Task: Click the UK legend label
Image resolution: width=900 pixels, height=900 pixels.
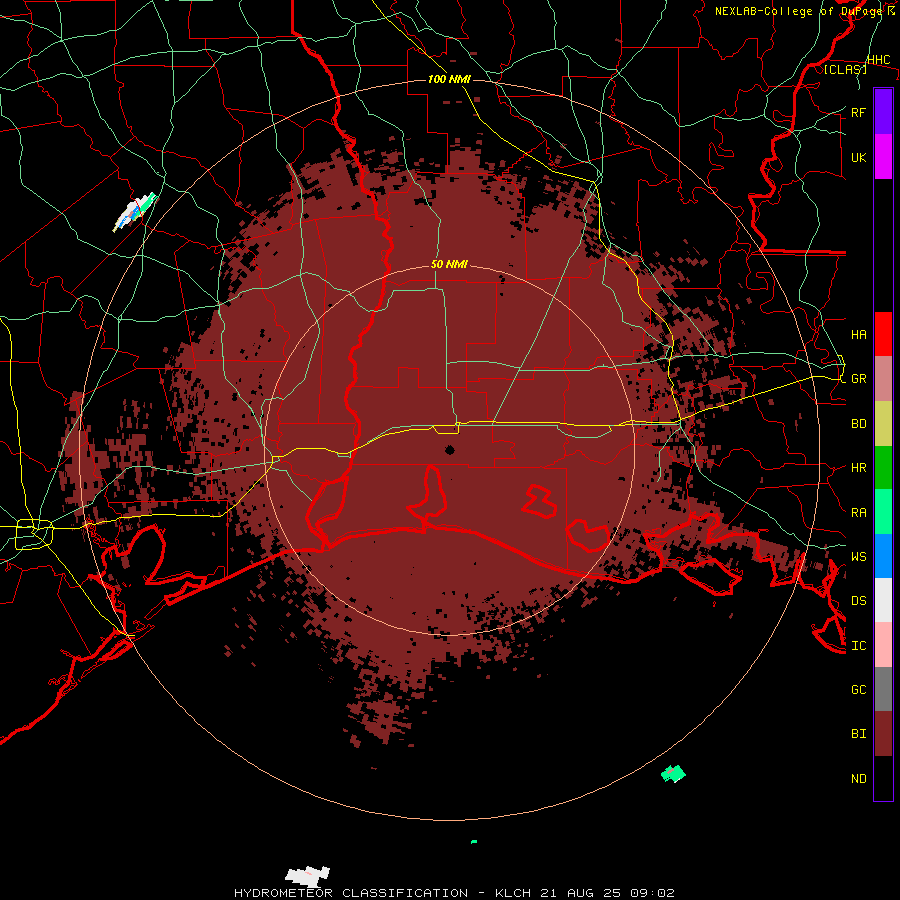Action: [x=858, y=157]
